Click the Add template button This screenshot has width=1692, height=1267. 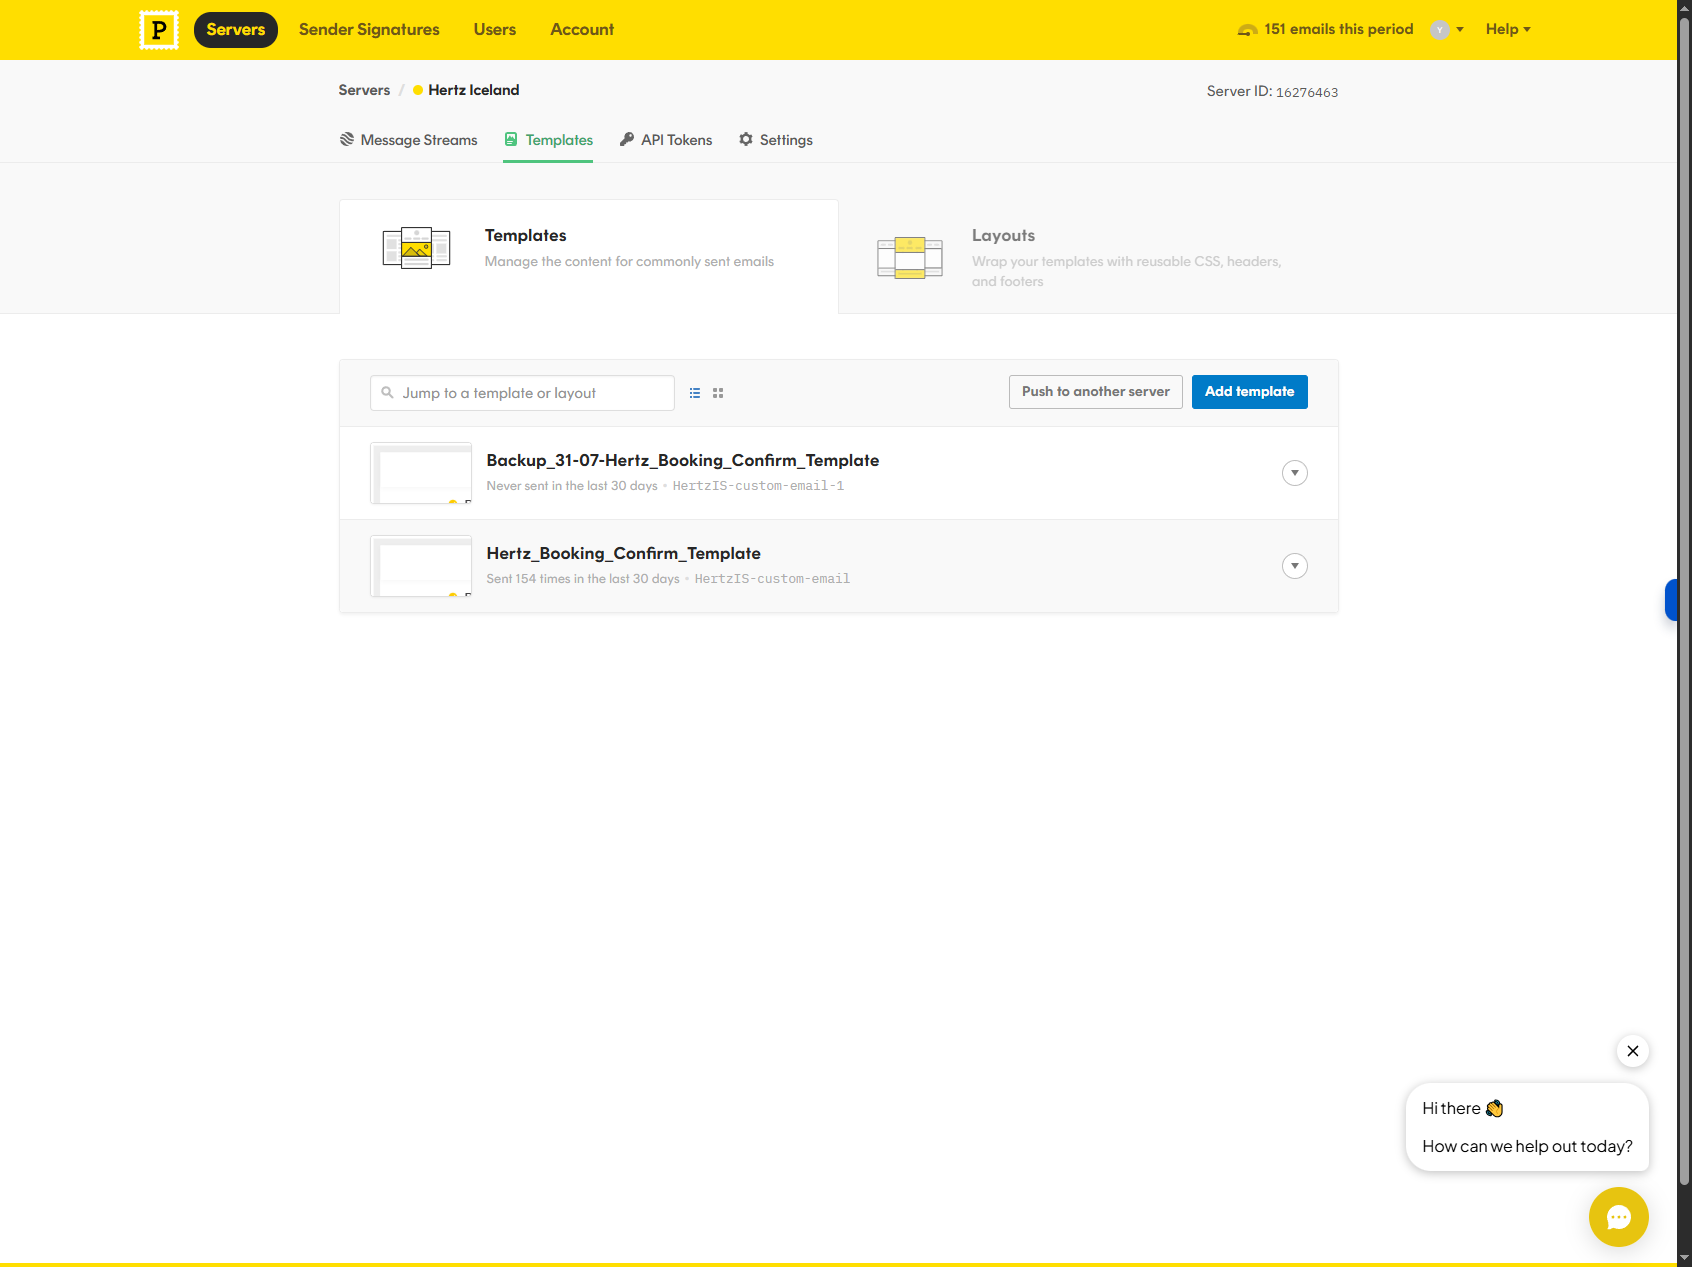pyautogui.click(x=1249, y=392)
